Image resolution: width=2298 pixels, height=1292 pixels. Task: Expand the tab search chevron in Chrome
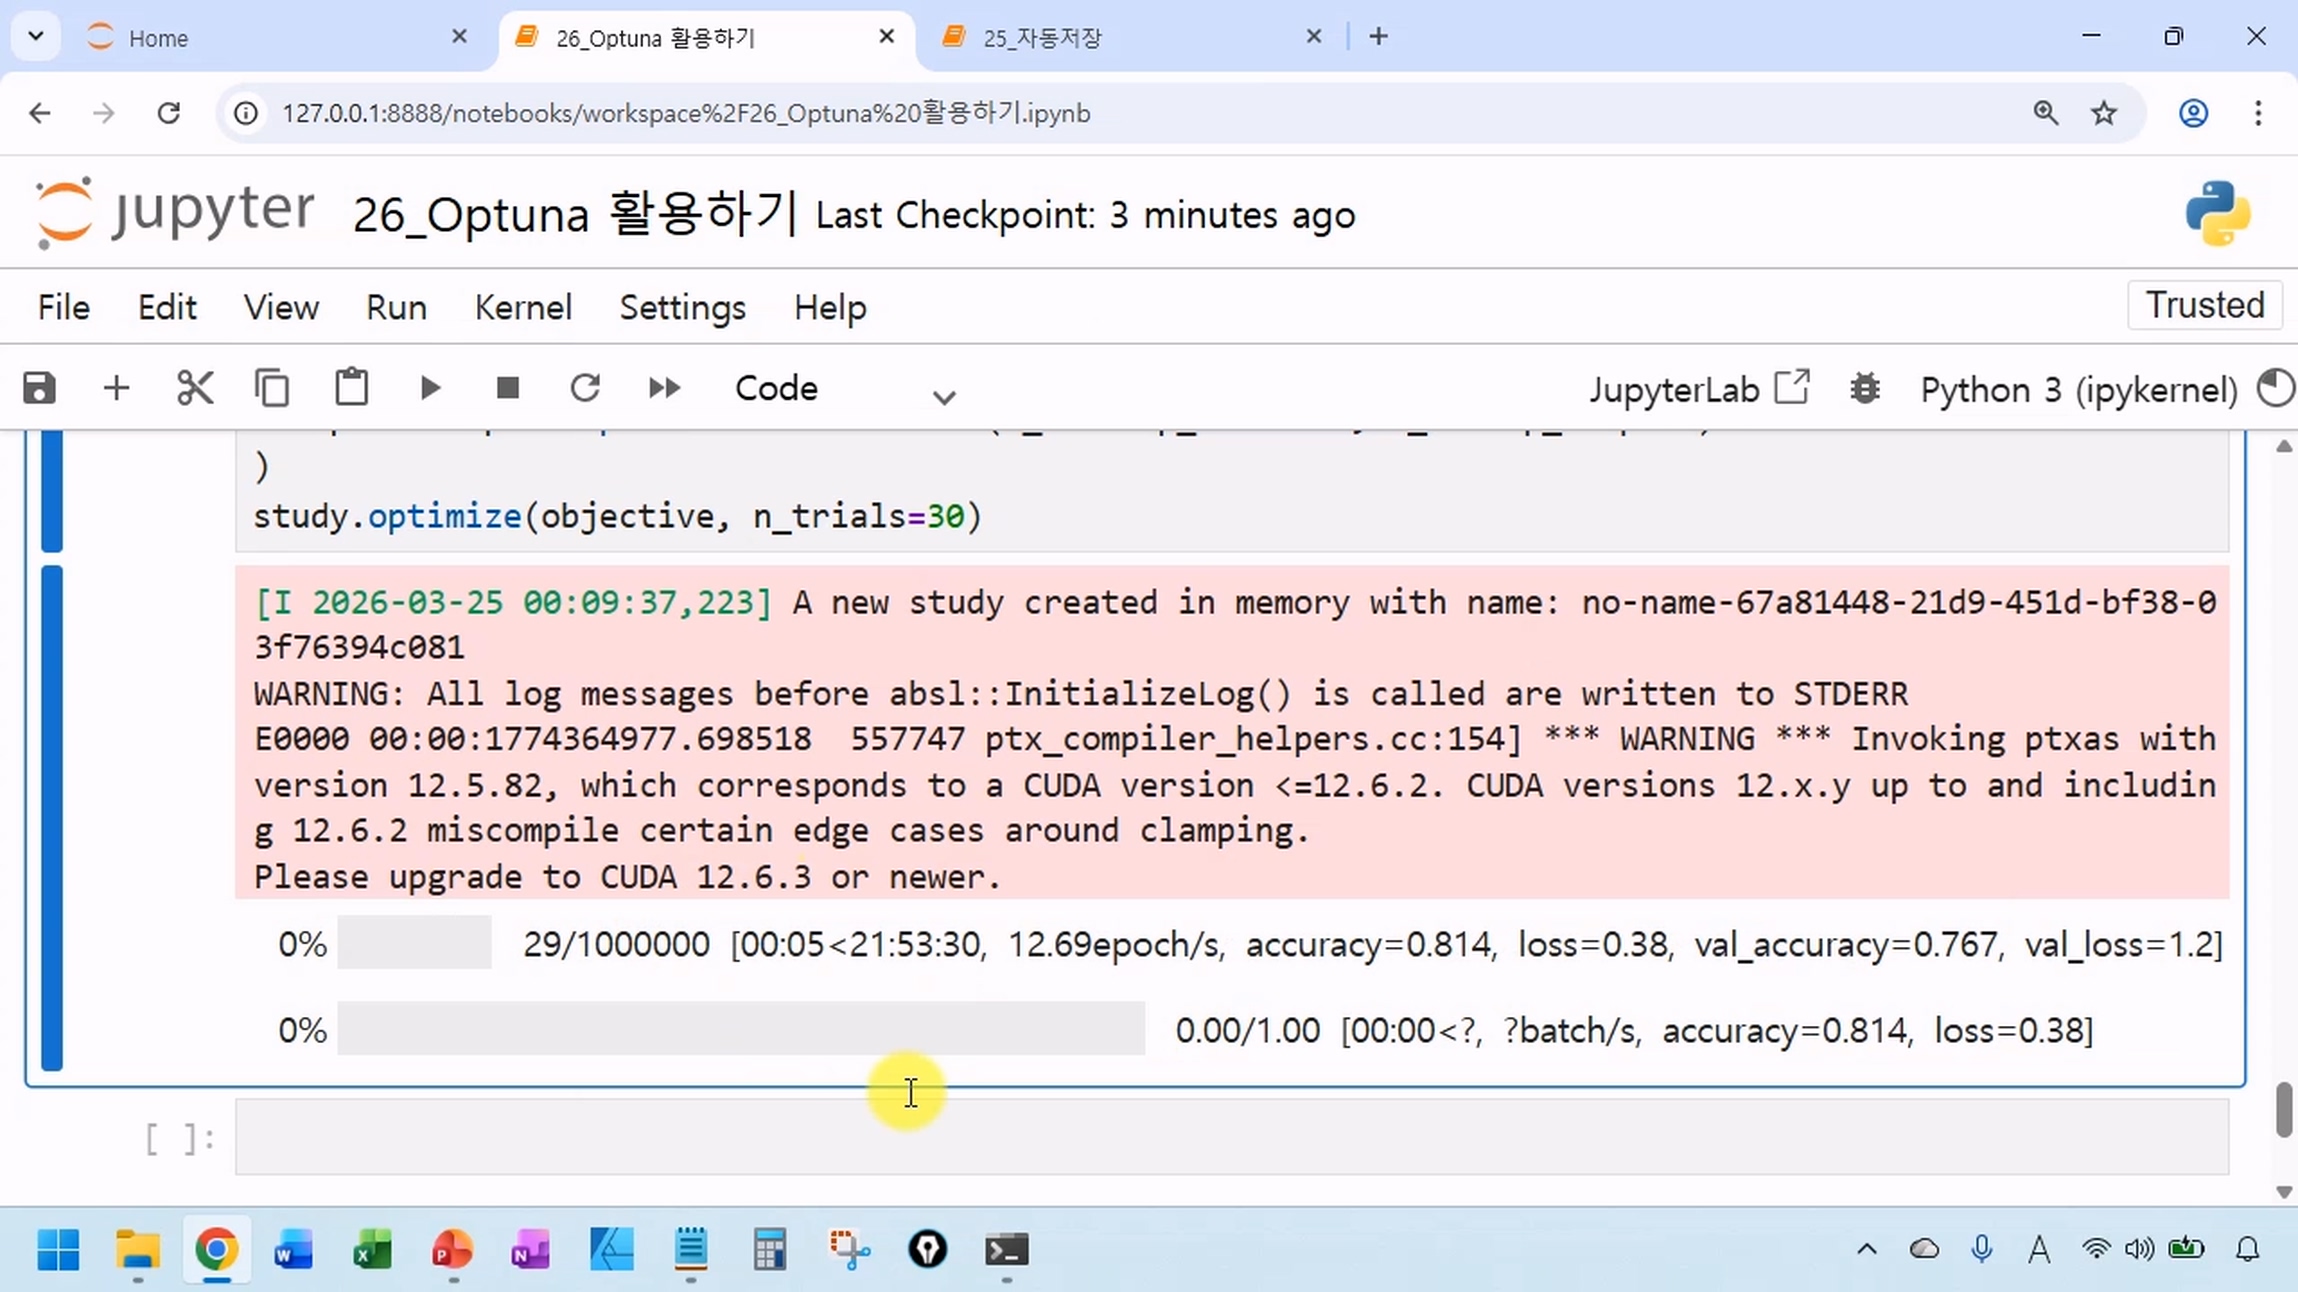[36, 37]
